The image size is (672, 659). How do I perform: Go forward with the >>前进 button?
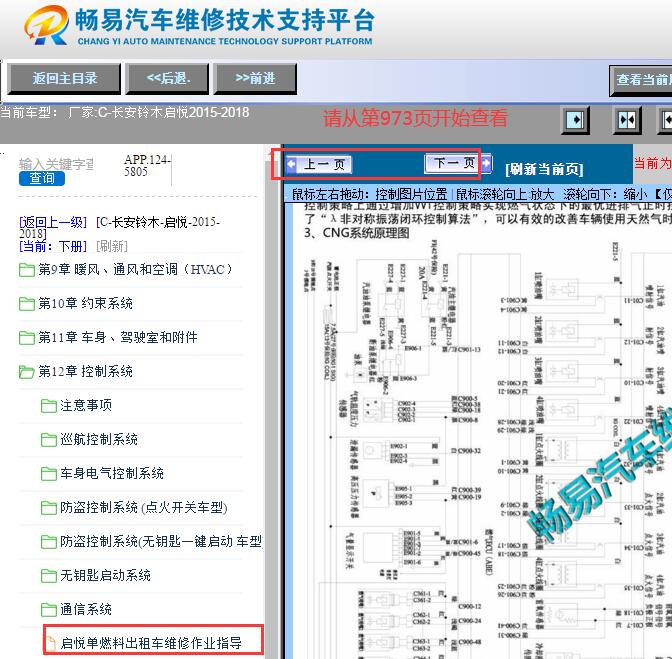click(x=255, y=78)
